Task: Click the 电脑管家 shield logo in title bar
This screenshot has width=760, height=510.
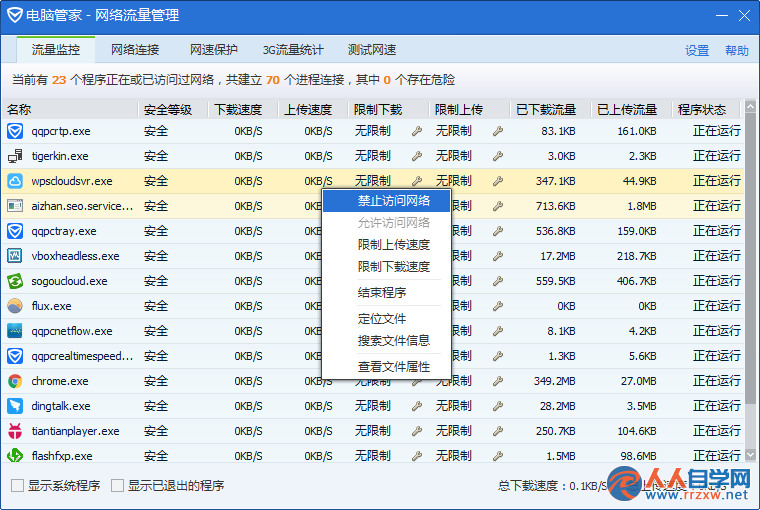Action: pos(15,15)
